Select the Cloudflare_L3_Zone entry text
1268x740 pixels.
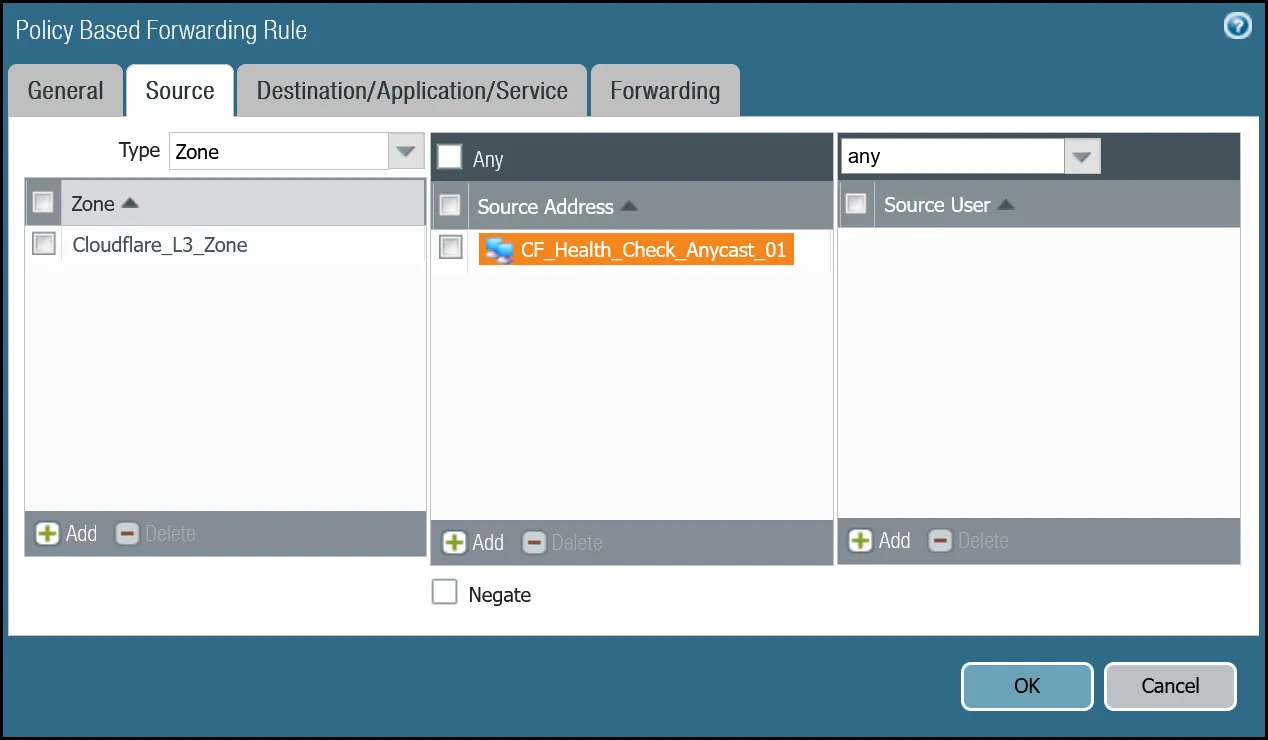click(160, 245)
